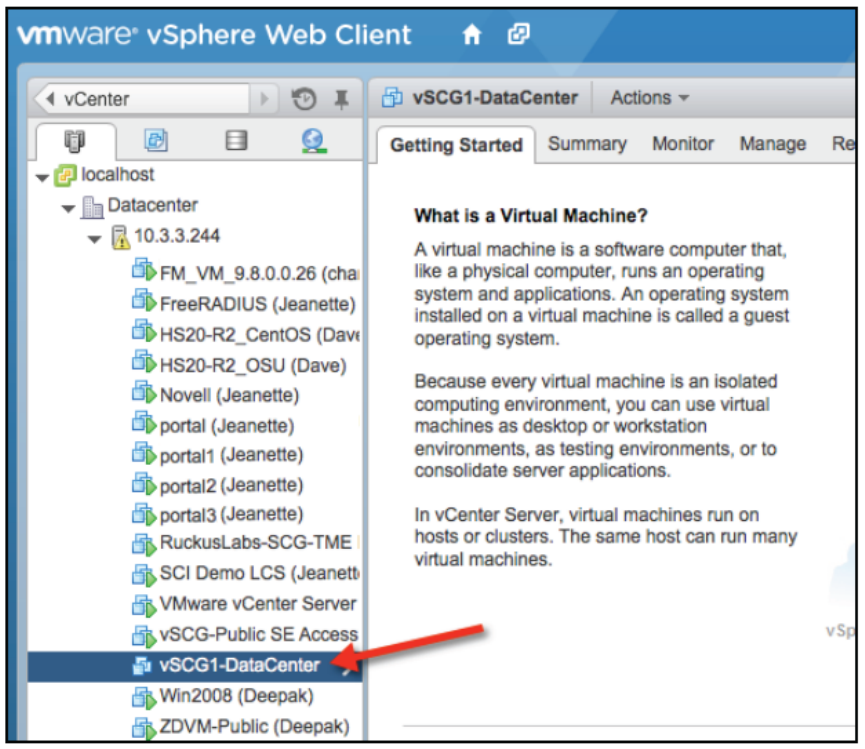Select FreeRADIUS (Jeanette) virtual machine
Viewport: 865px width, 749px height.
point(258,304)
